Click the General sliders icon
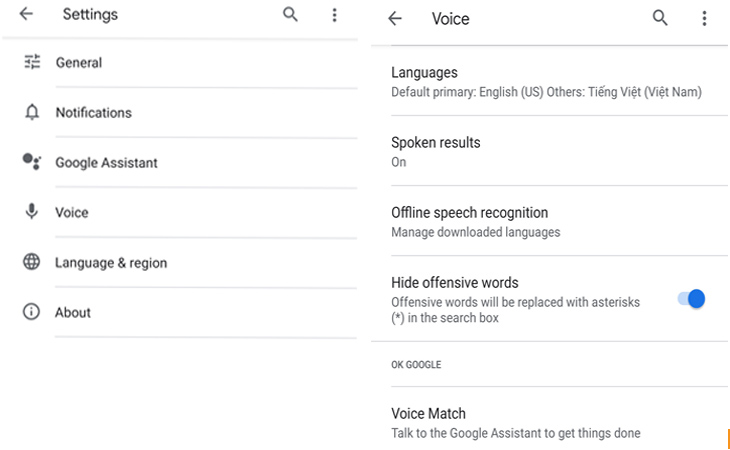The image size is (730, 450). point(32,62)
